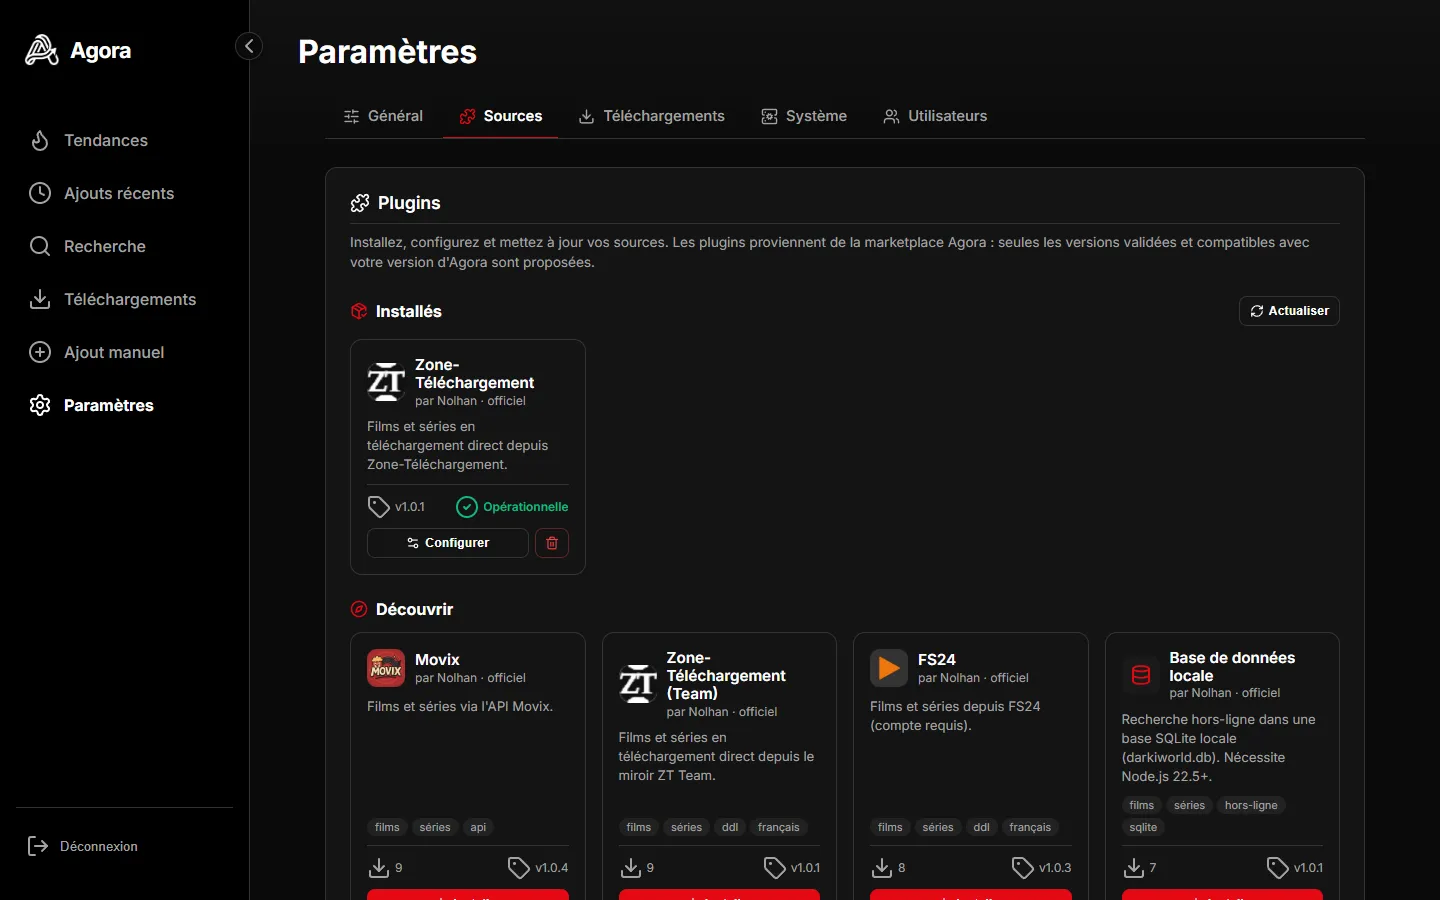The height and width of the screenshot is (900, 1440).
Task: Click the français tag on FS24 card
Action: 1030,827
